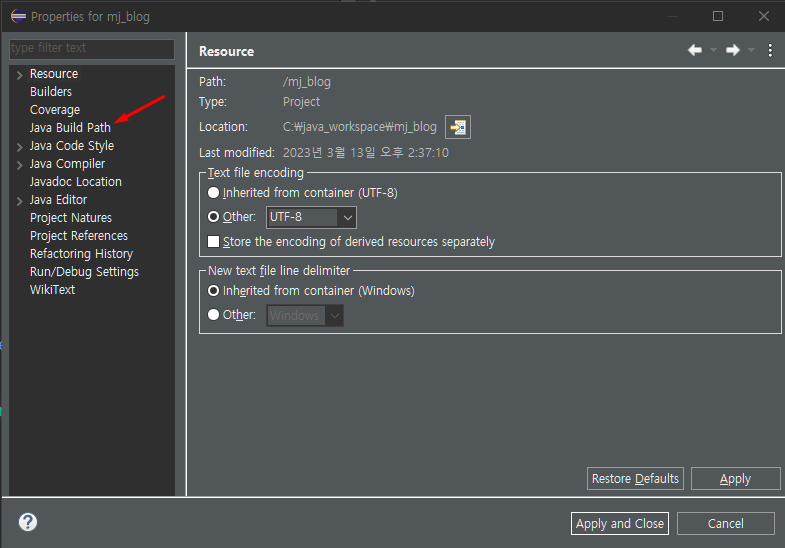This screenshot has width=785, height=548.
Task: Open the help question mark icon
Action: pyautogui.click(x=28, y=522)
